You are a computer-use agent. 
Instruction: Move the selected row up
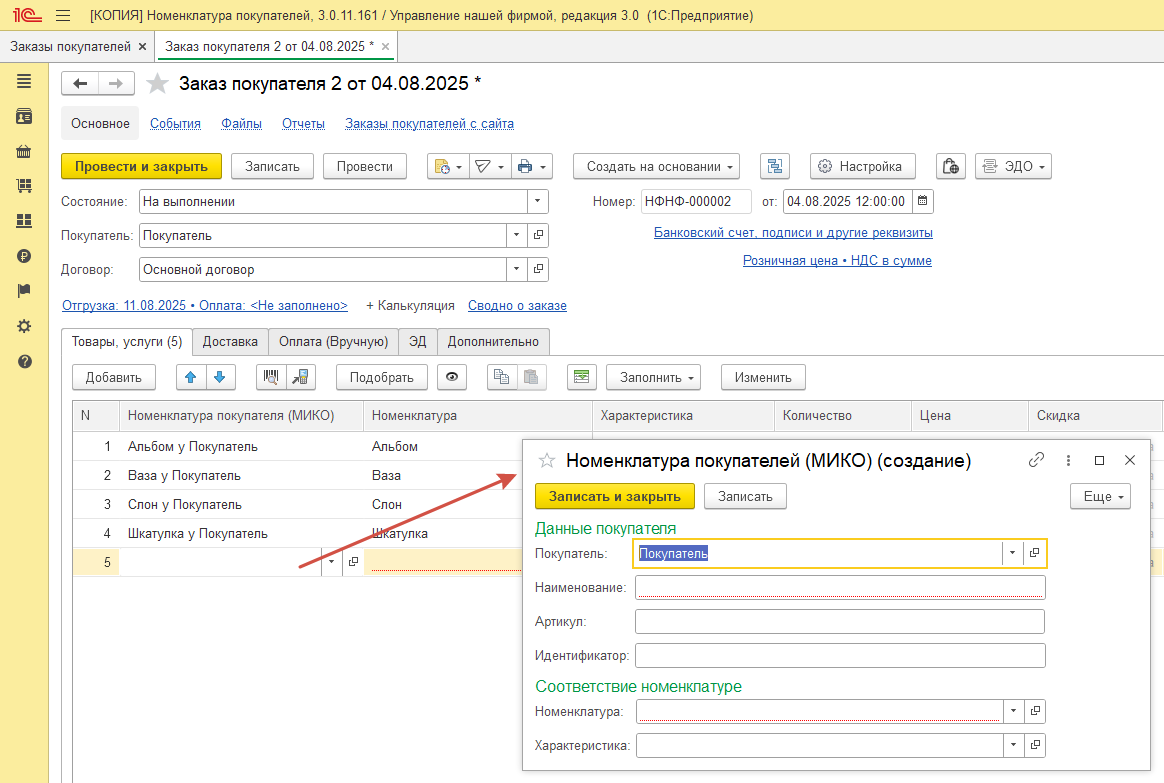click(x=191, y=377)
